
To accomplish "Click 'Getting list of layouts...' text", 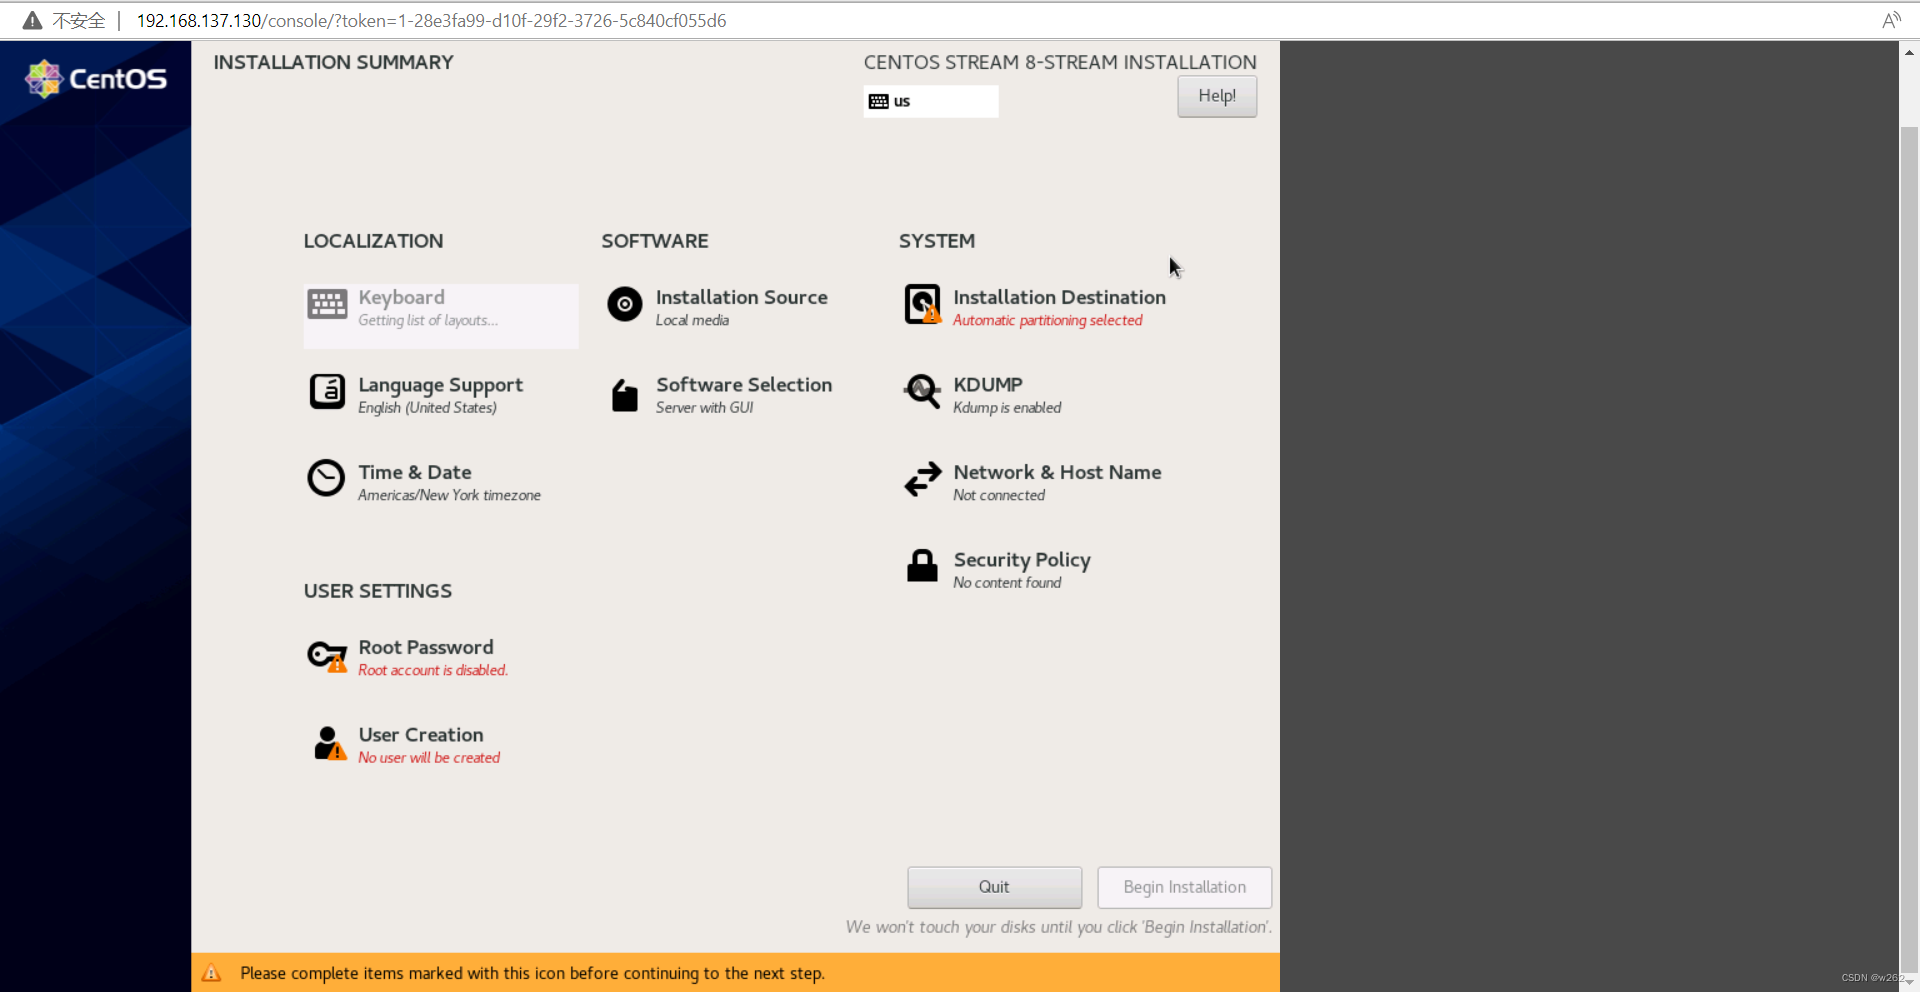I will [x=428, y=320].
